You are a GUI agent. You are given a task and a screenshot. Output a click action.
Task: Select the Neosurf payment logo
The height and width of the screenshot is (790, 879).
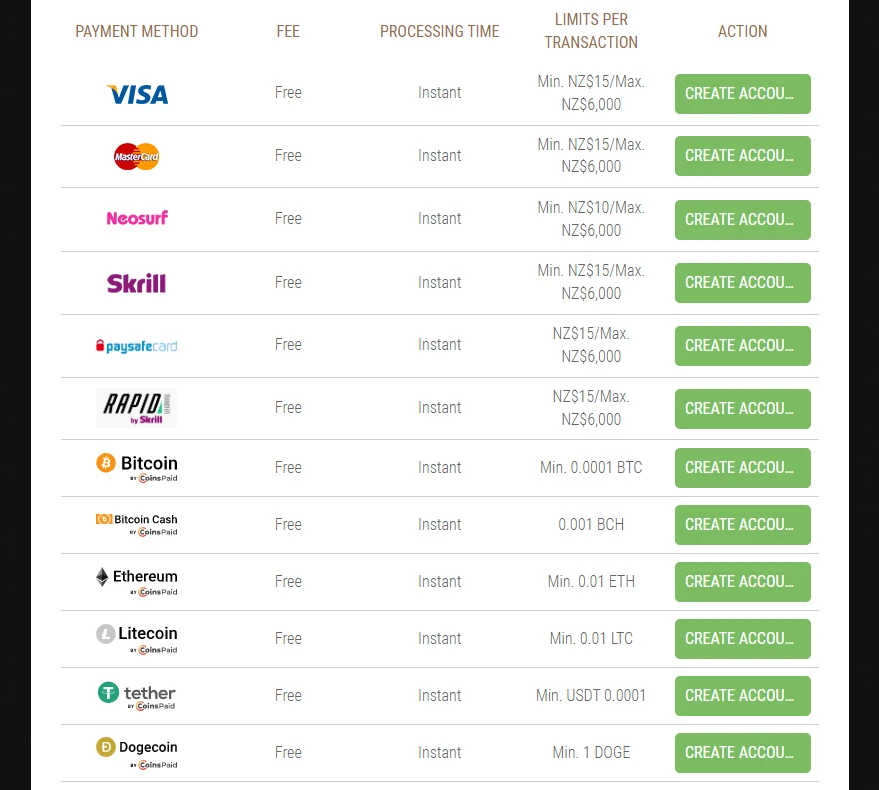coord(137,218)
